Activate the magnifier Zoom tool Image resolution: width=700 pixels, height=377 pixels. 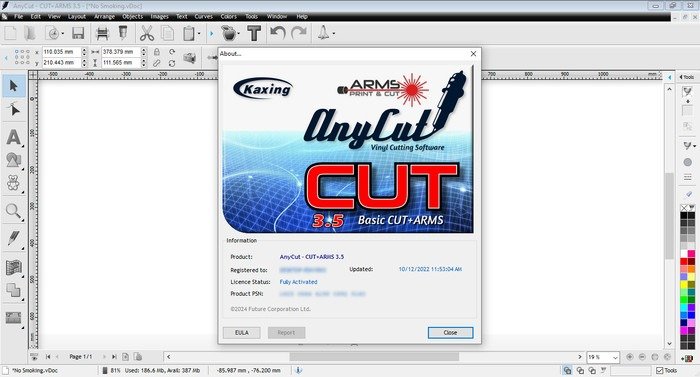(x=13, y=211)
